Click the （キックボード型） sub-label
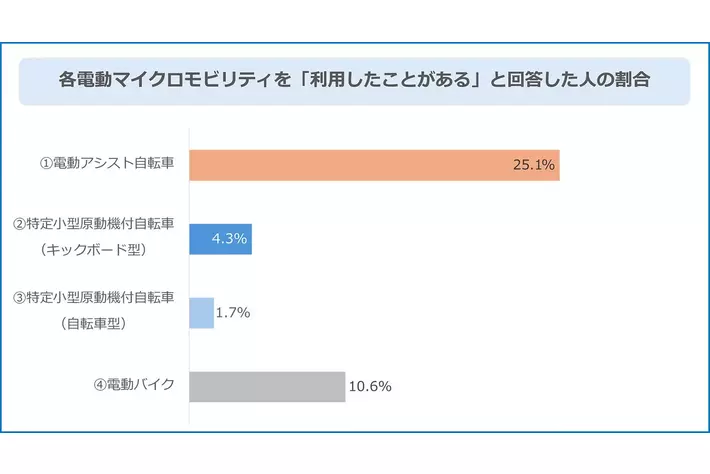Screen dimensions: 710x474 point(94,250)
